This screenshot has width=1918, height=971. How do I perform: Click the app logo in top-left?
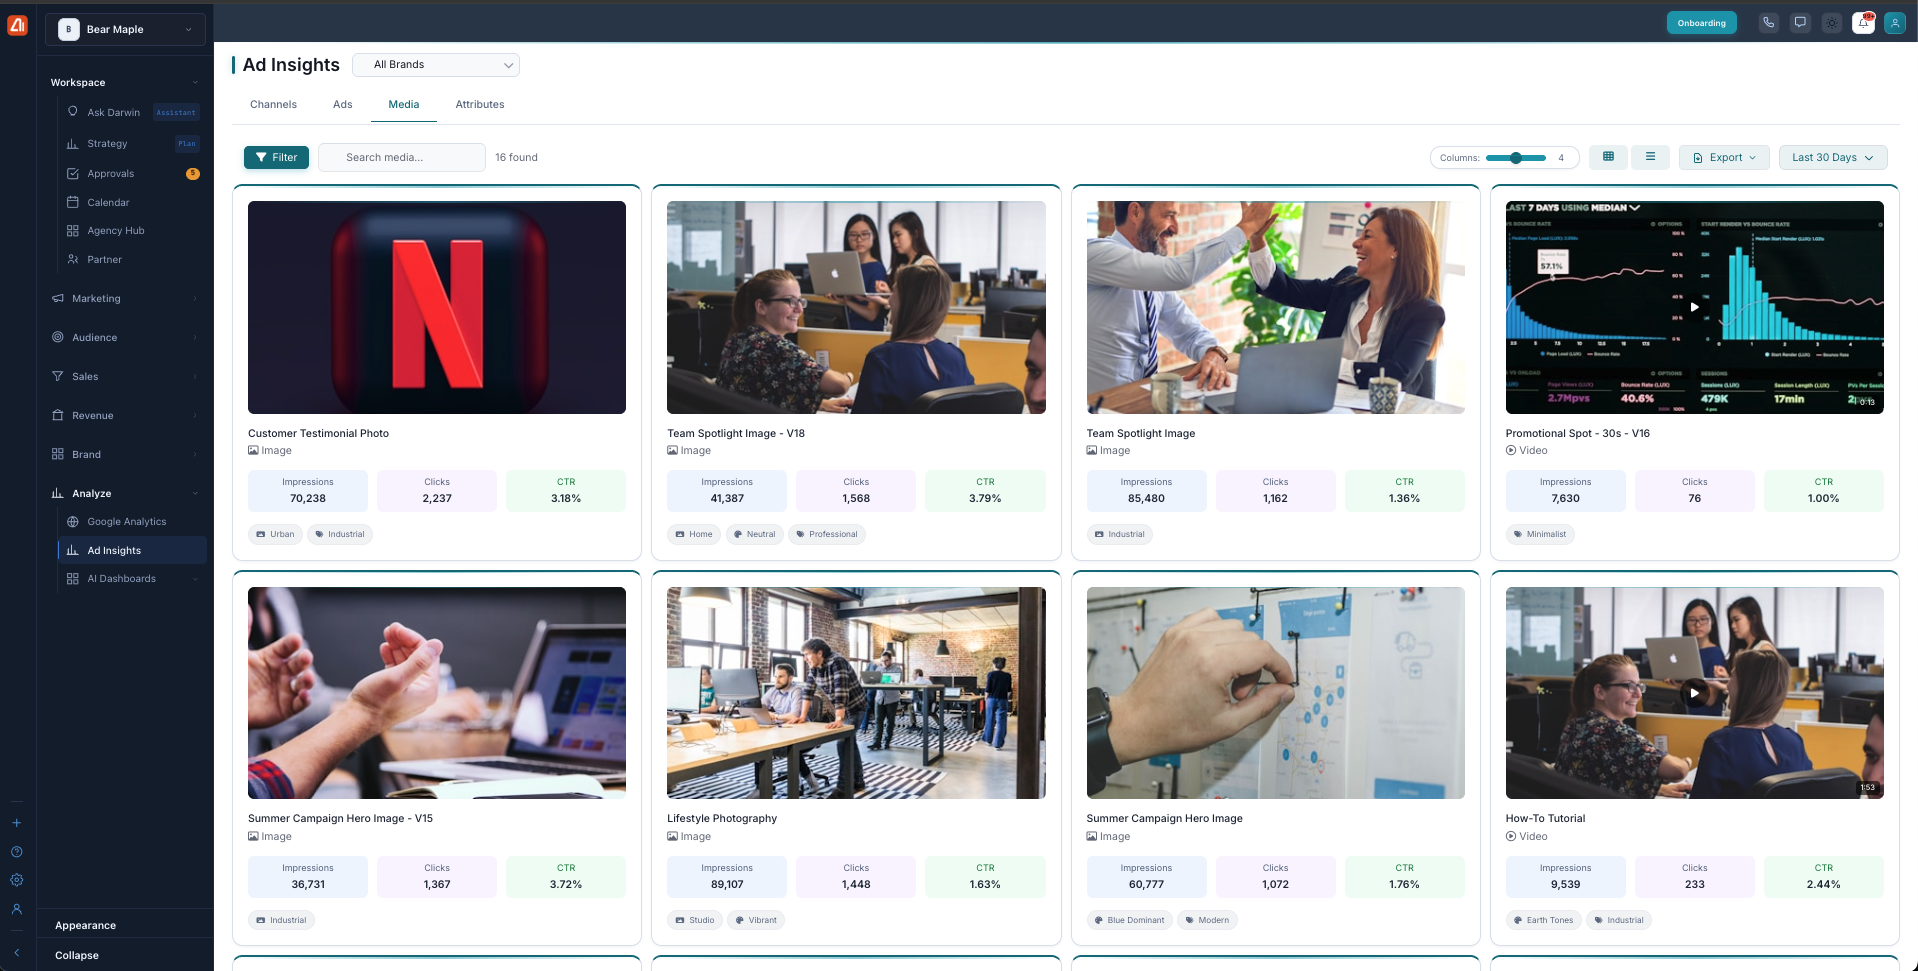click(17, 26)
